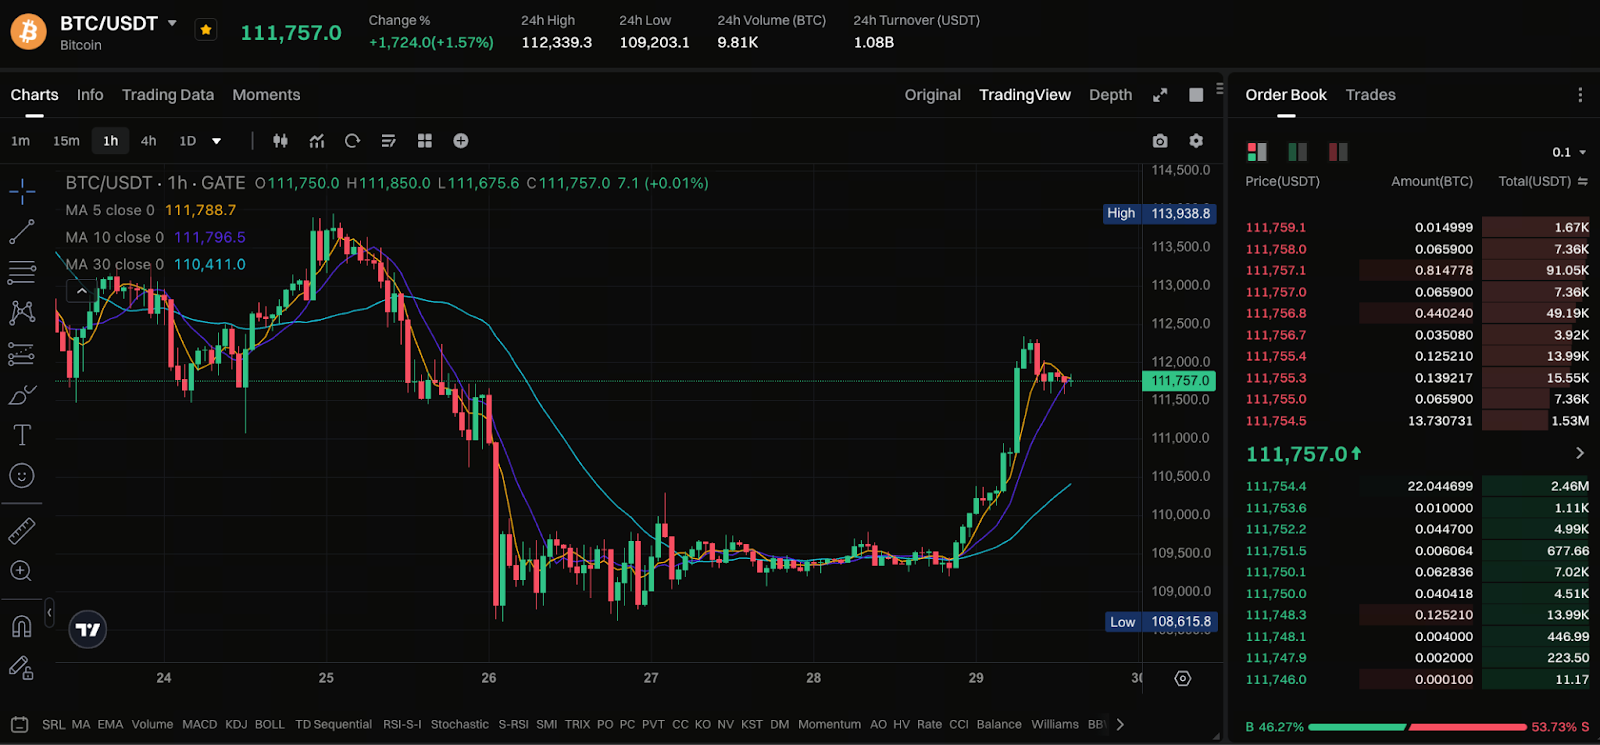This screenshot has height=745, width=1600.
Task: Select the 1h timeframe
Action: 111,141
